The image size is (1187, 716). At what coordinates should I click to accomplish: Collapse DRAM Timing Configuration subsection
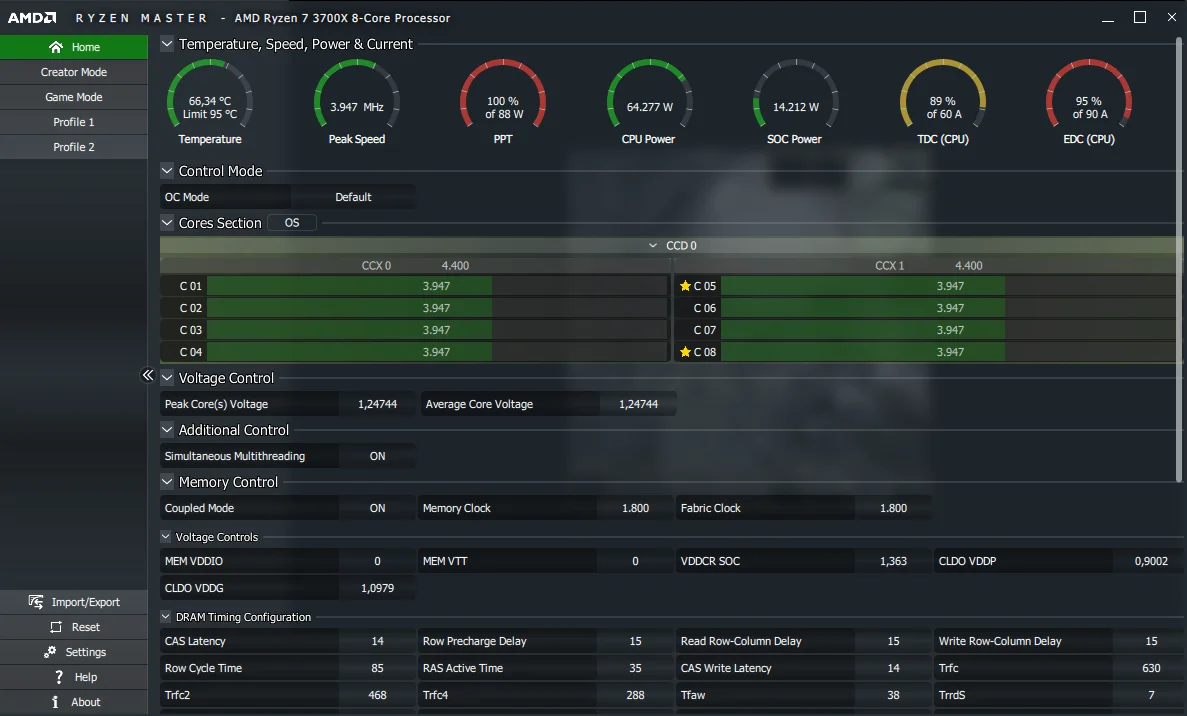coord(166,617)
